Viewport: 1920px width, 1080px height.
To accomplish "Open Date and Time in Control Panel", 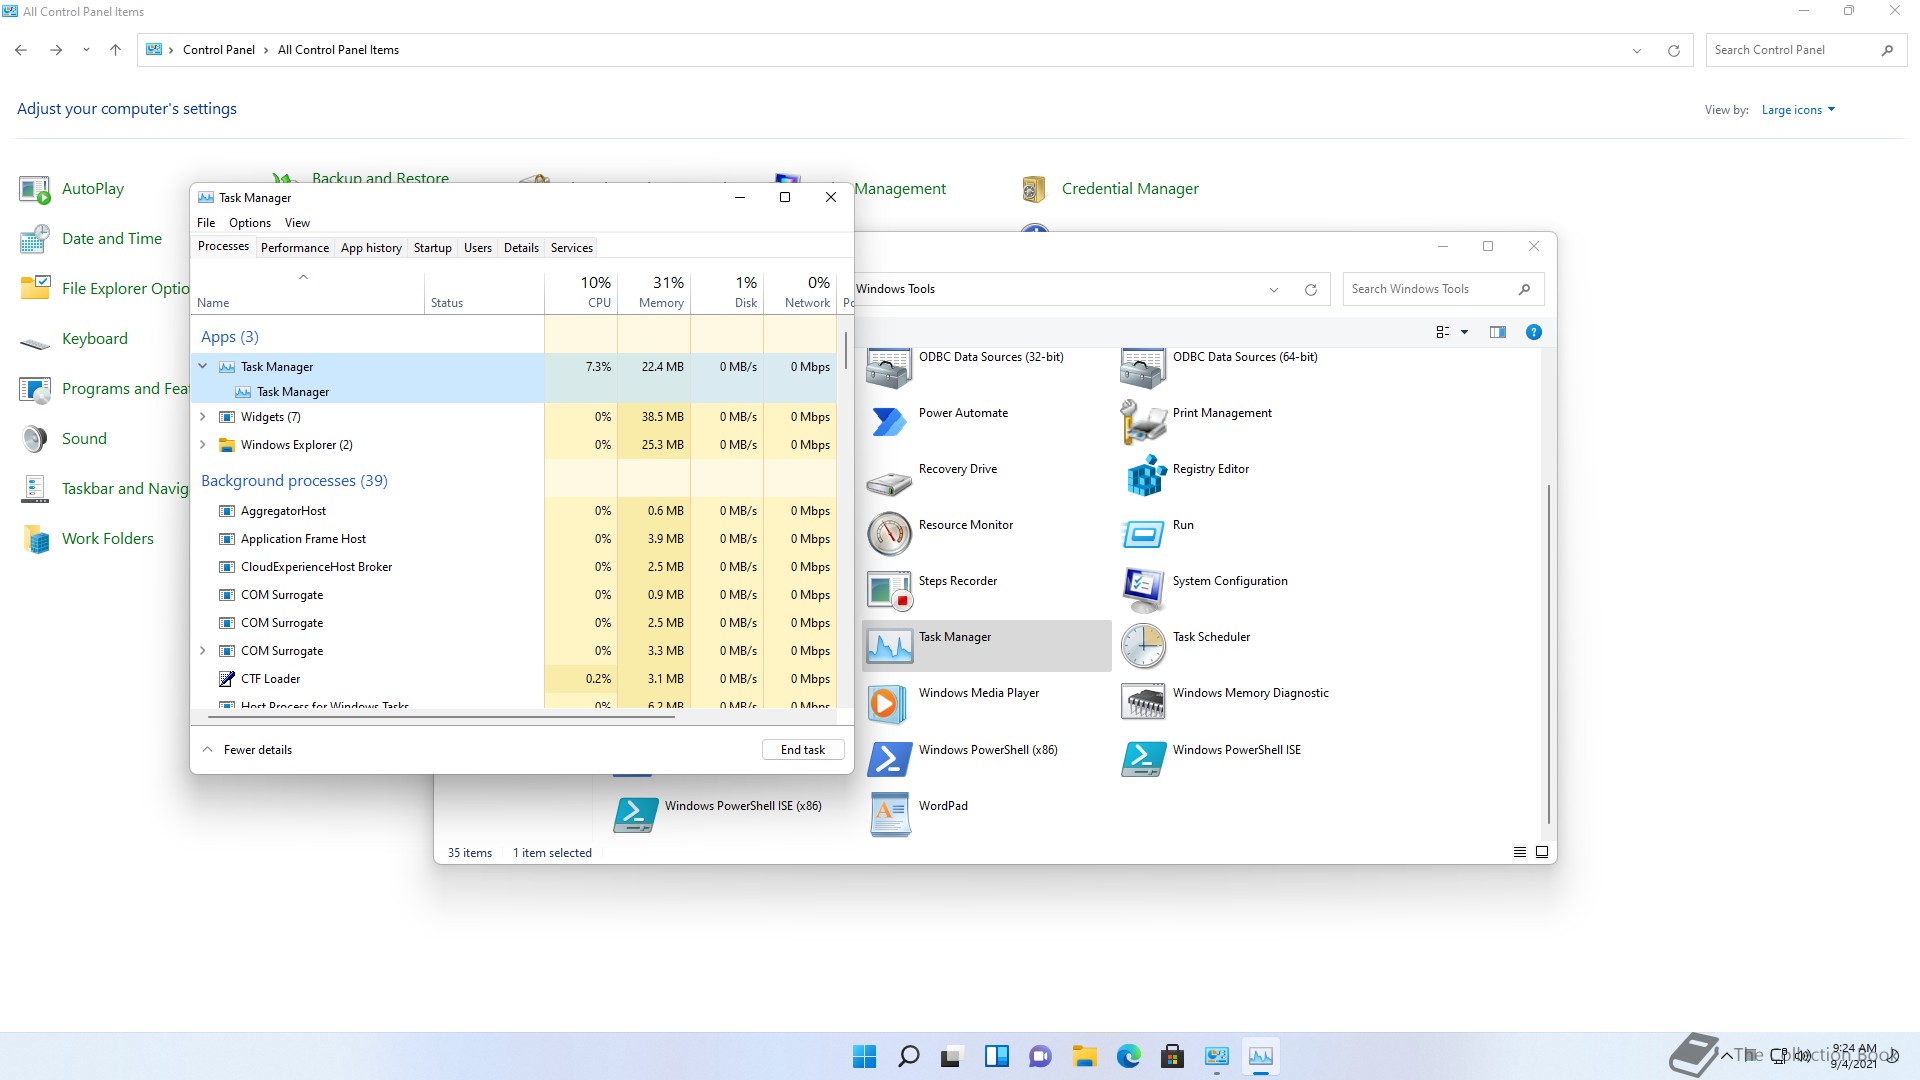I will point(111,239).
